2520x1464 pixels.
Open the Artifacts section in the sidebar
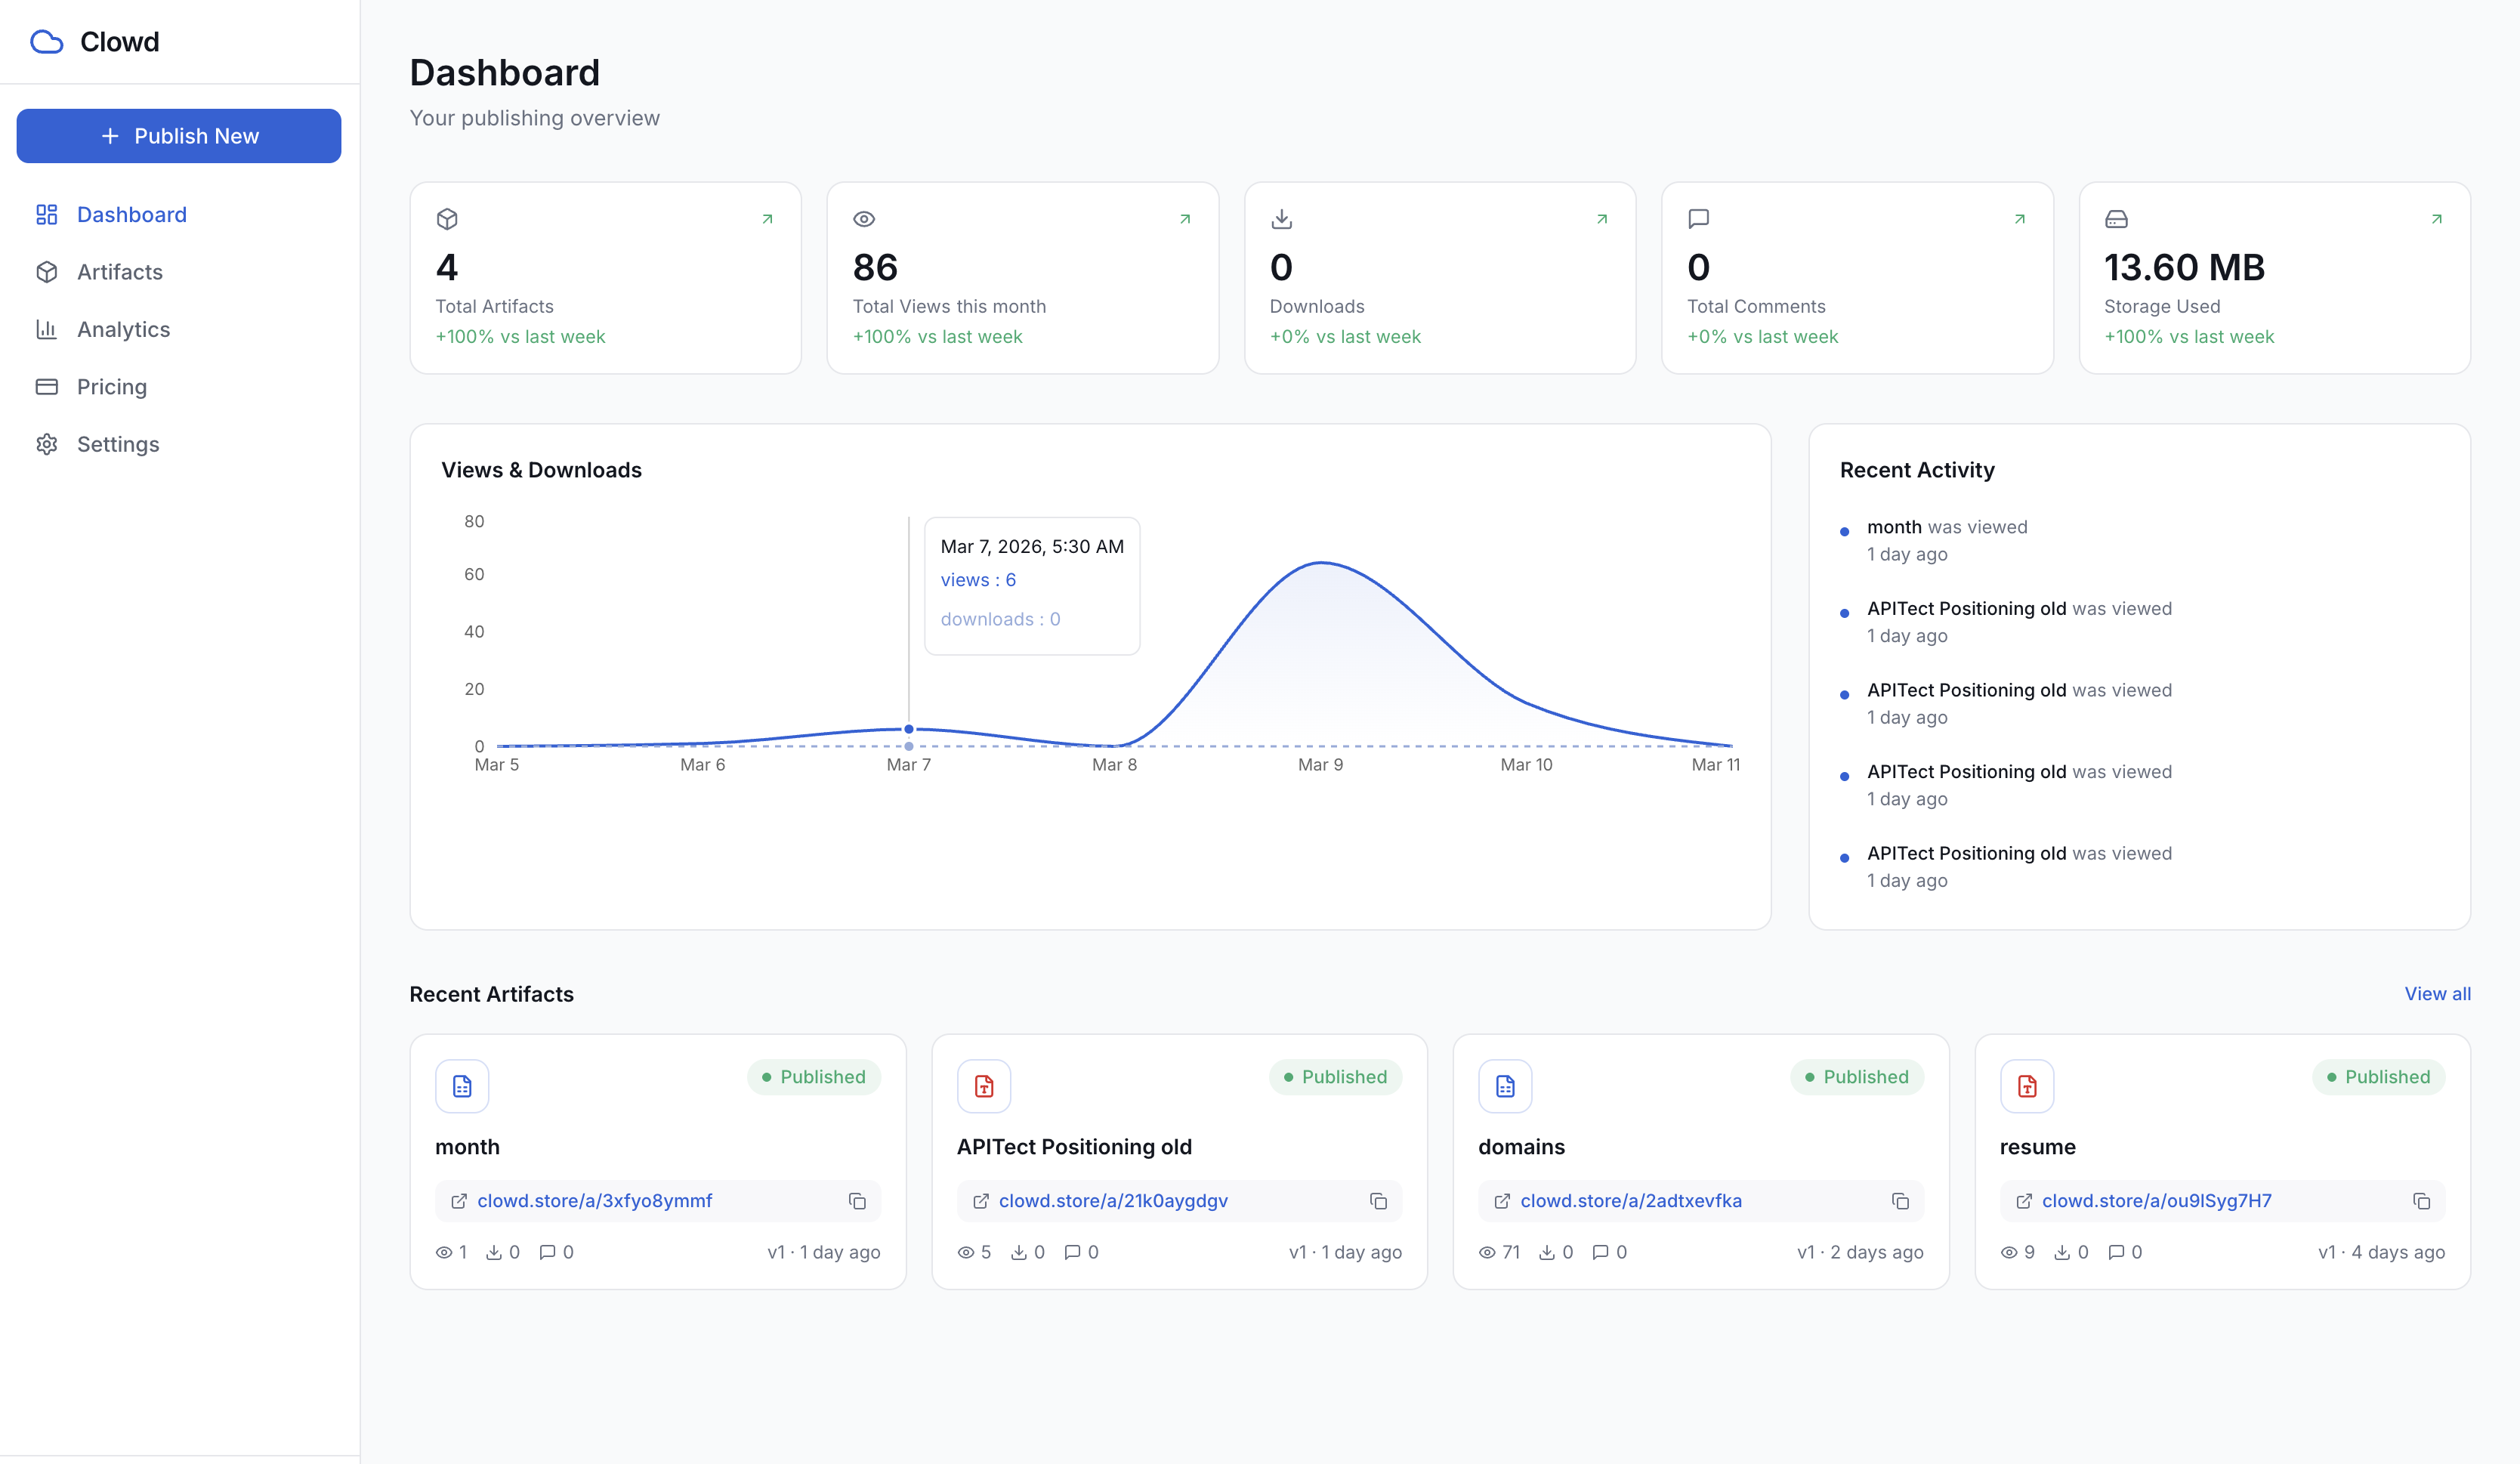click(x=120, y=271)
